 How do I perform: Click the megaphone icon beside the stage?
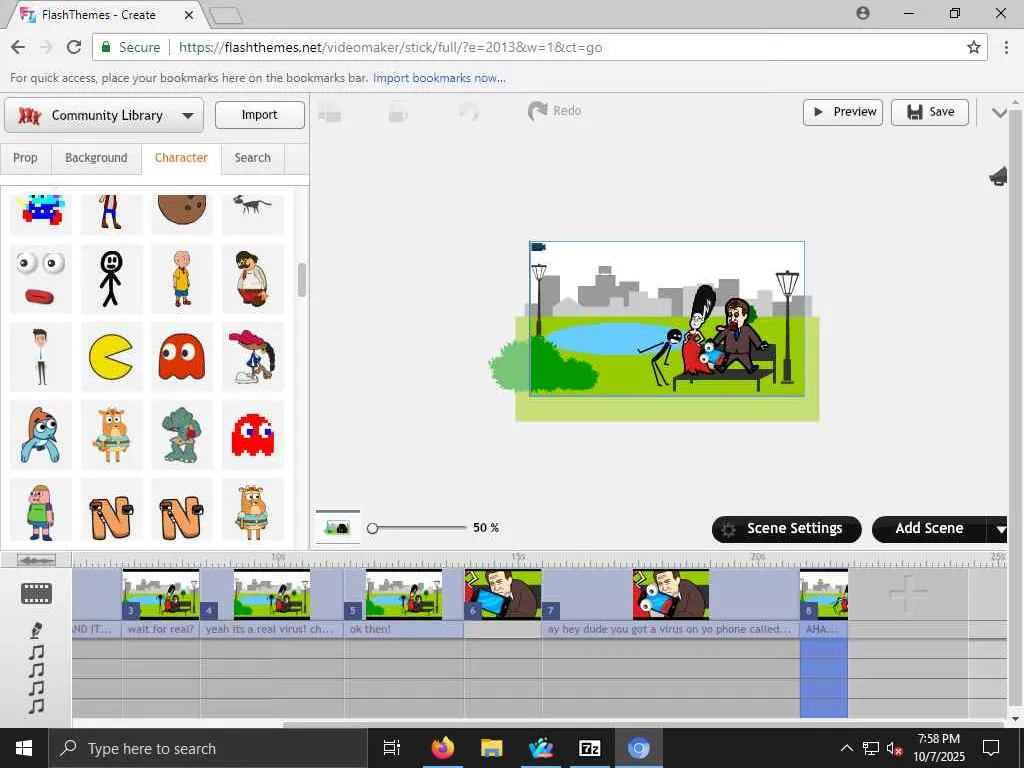[x=998, y=176]
